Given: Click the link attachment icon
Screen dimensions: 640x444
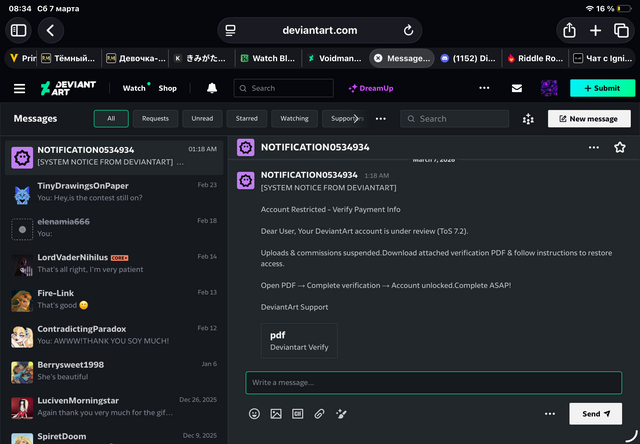Looking at the screenshot, I should click(319, 413).
